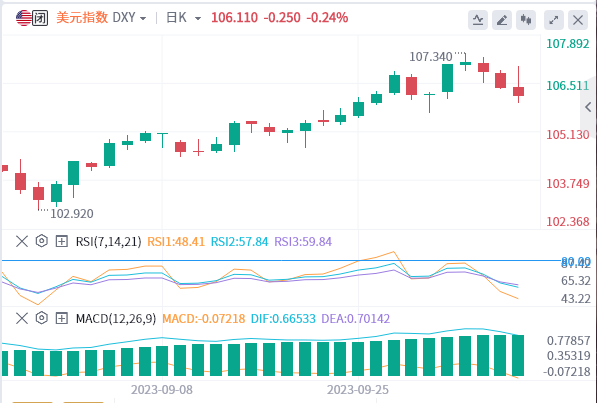The height and width of the screenshot is (403, 597).
Task: Select the 107.340 high price candlestick
Action: (465, 62)
